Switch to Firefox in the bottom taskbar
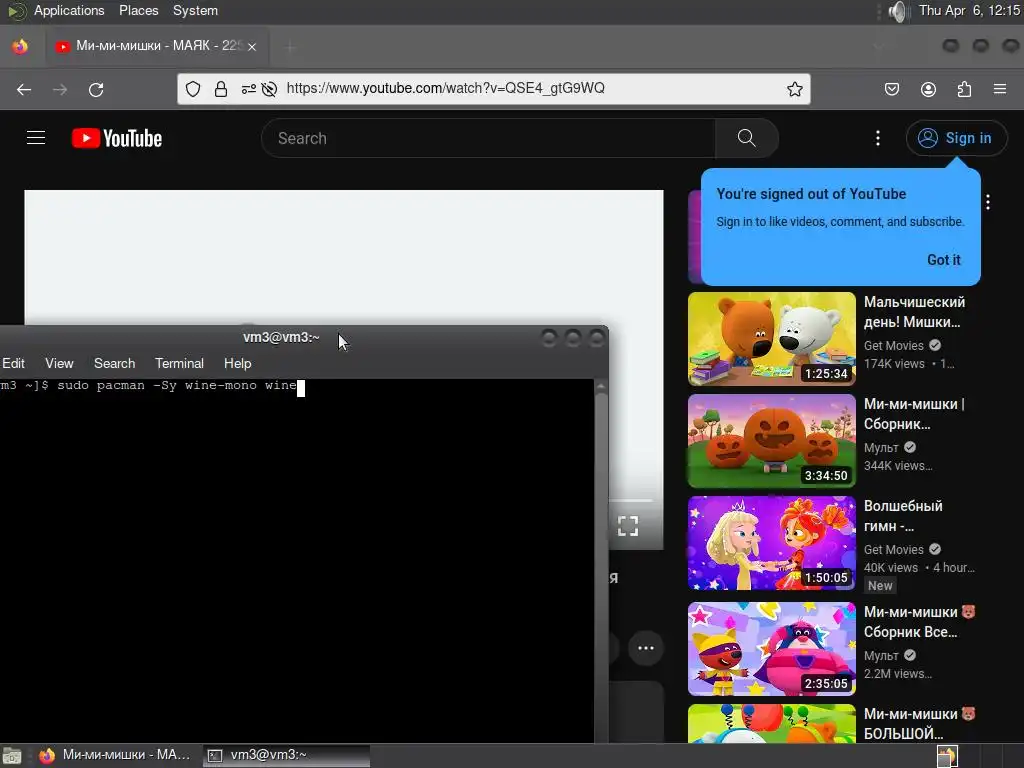 115,755
